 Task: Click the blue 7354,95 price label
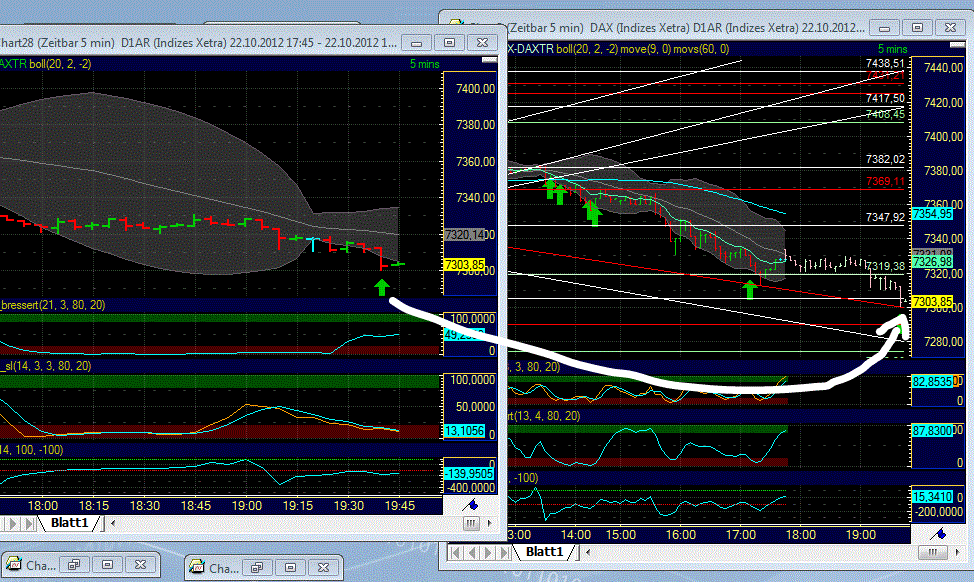[932, 213]
